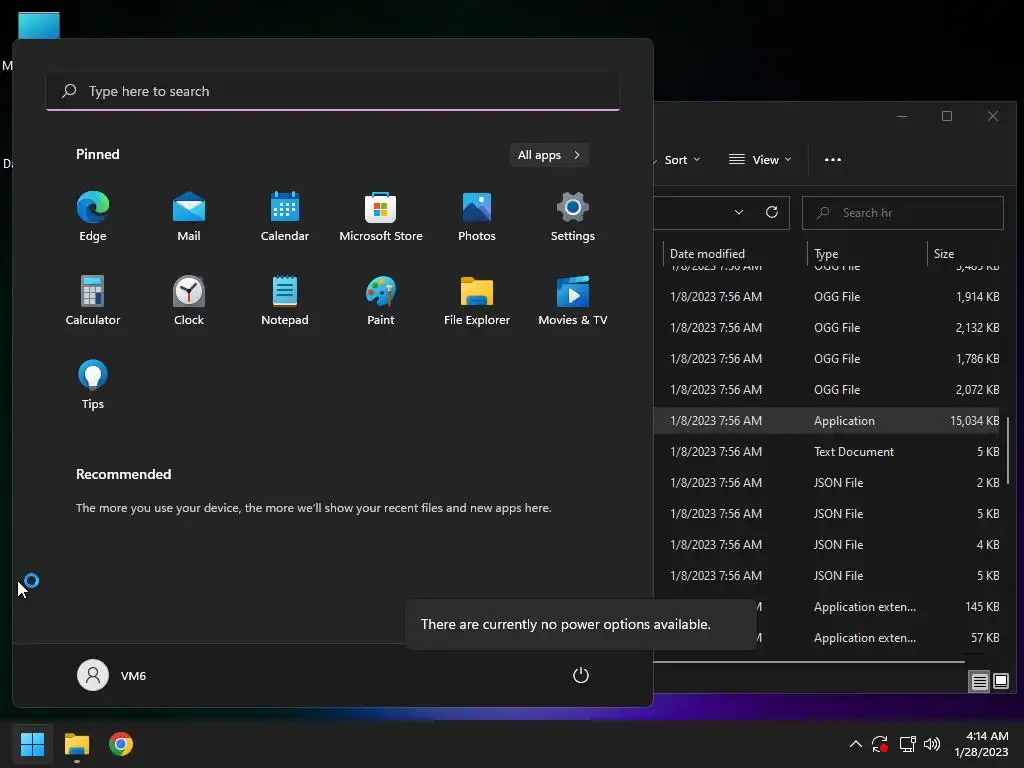Image resolution: width=1024 pixels, height=768 pixels.
Task: Launch the Mail app
Action: (189, 217)
